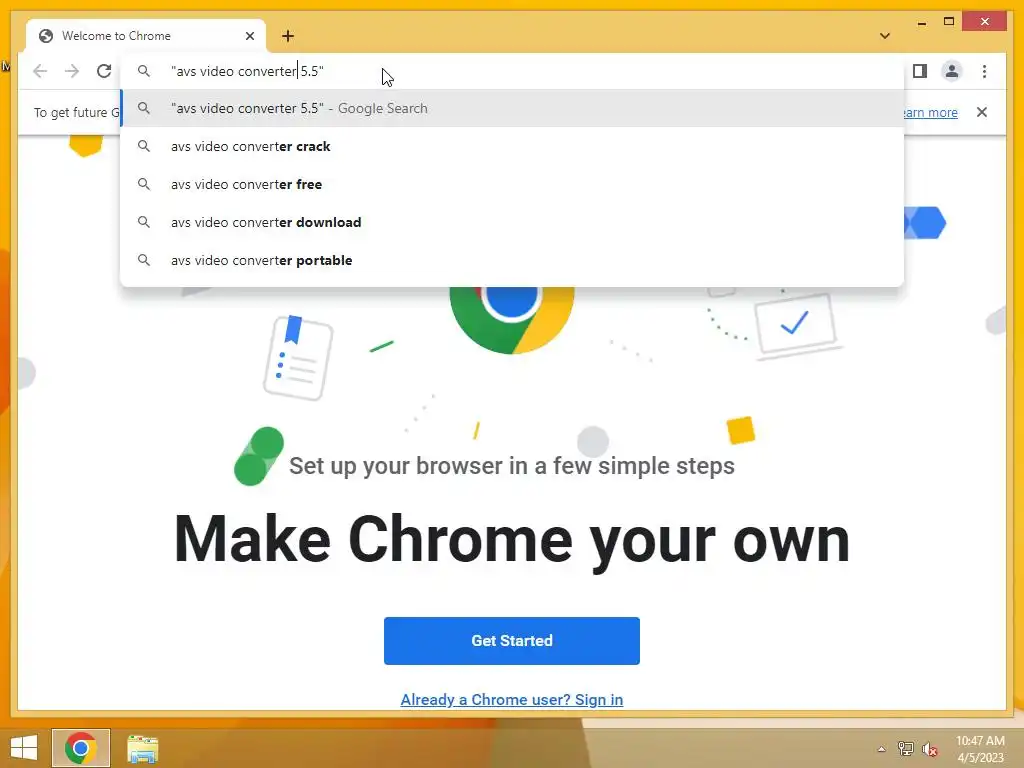Viewport: 1024px width, 768px height.
Task: Close the Welcome to Chrome tab
Action: (x=249, y=36)
